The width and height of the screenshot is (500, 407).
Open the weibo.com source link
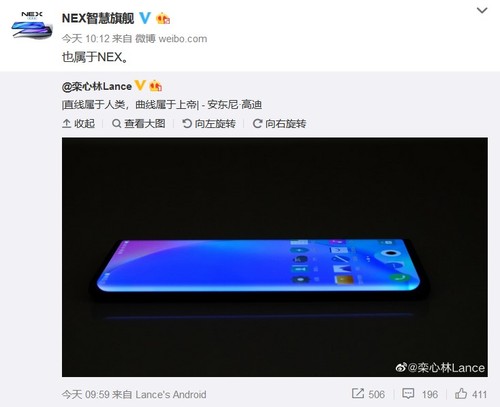[183, 39]
